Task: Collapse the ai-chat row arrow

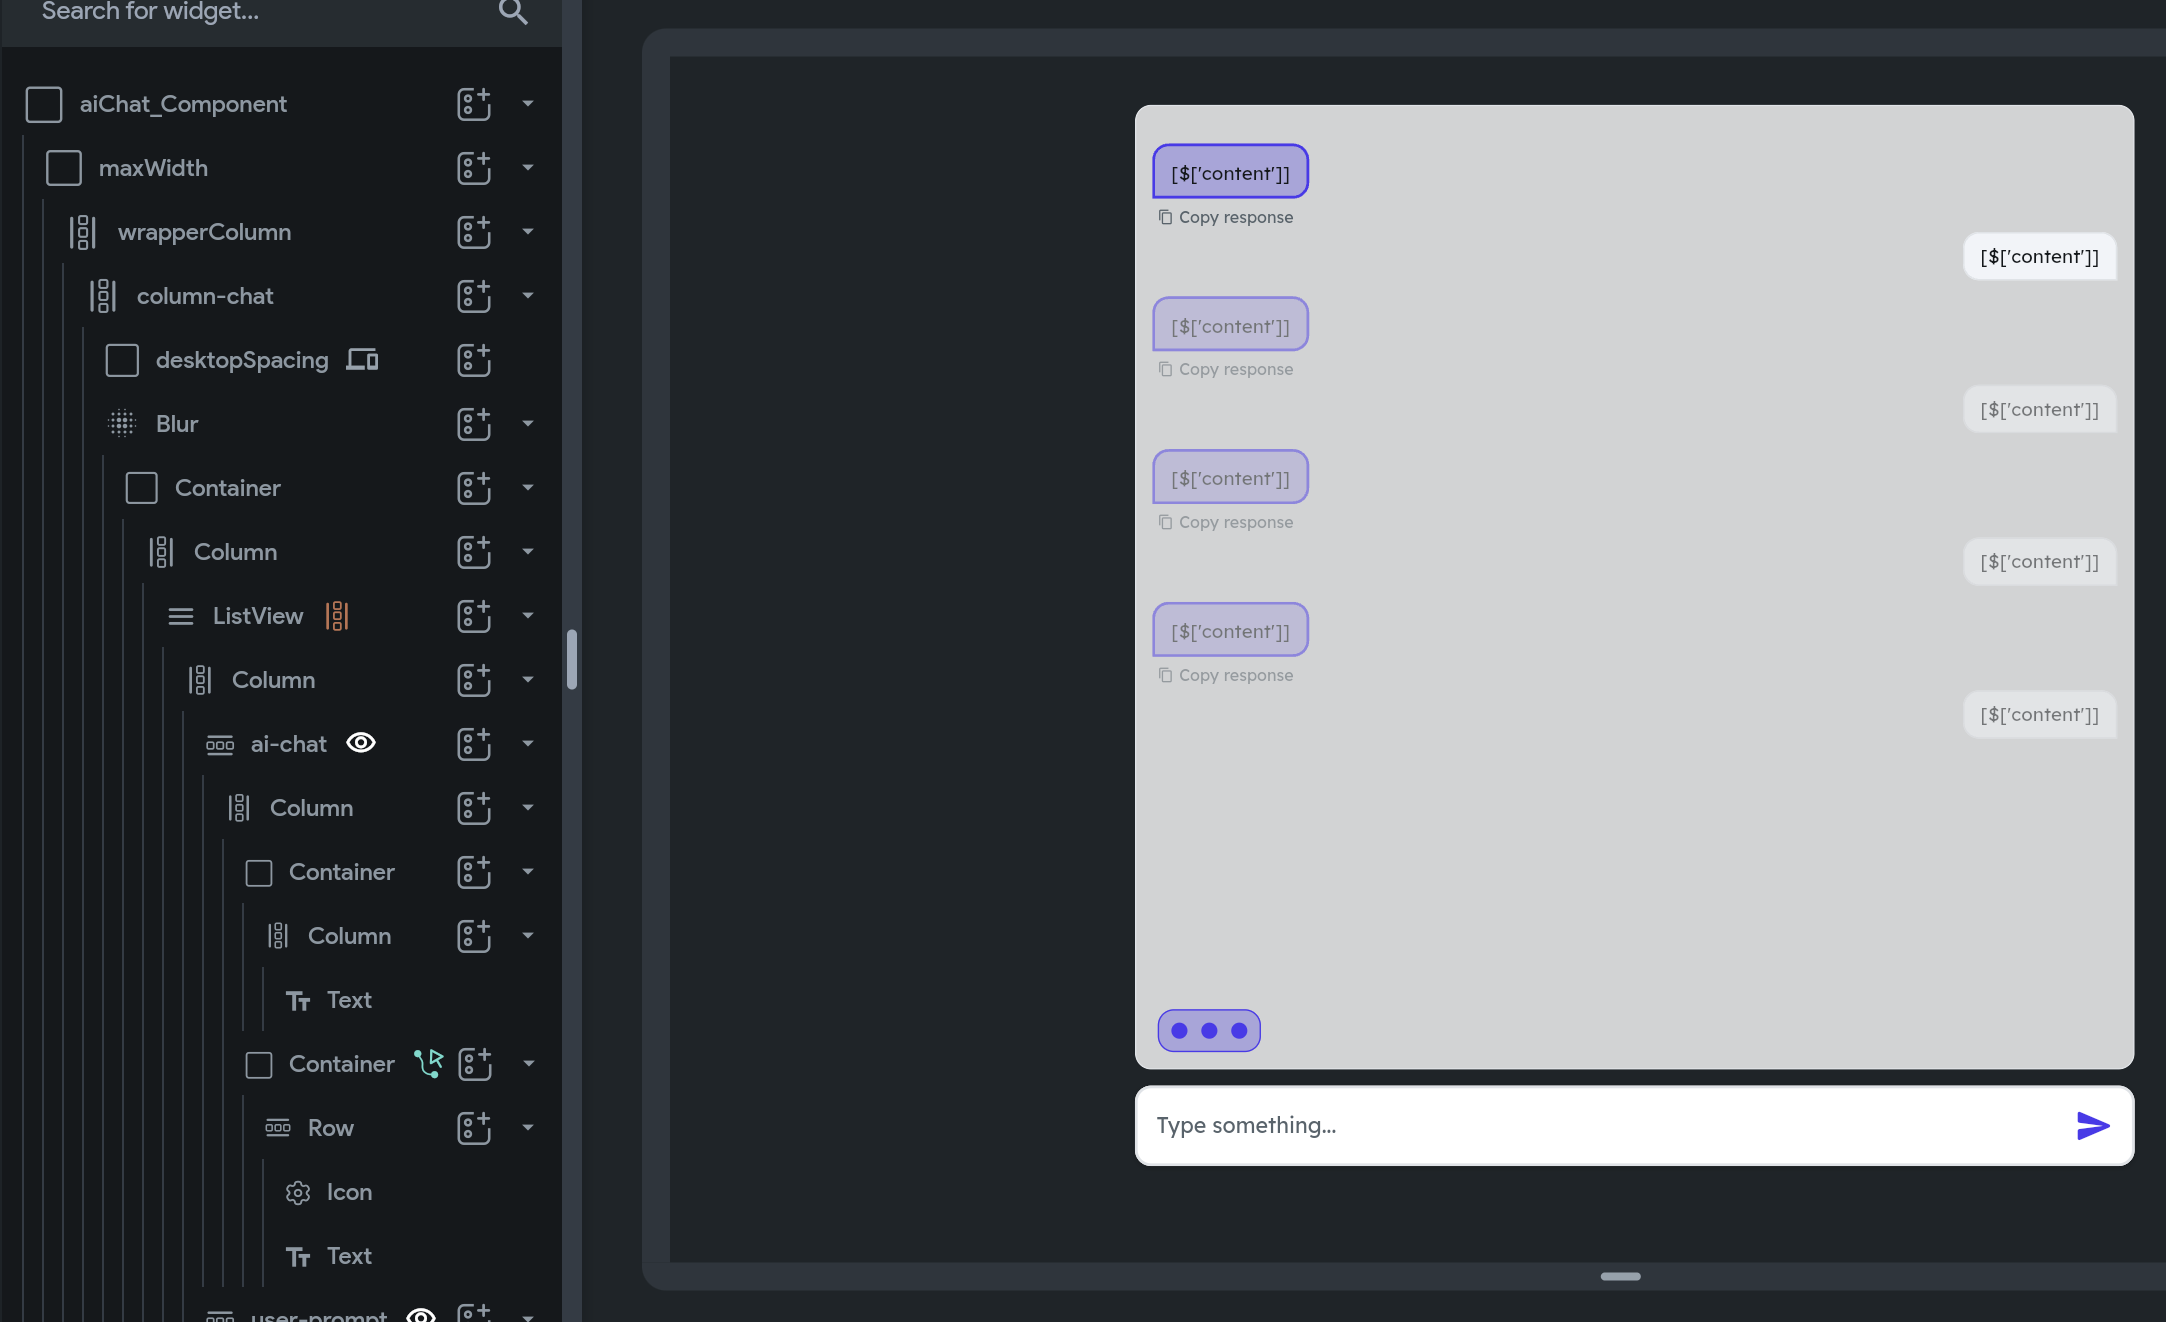Action: [528, 744]
